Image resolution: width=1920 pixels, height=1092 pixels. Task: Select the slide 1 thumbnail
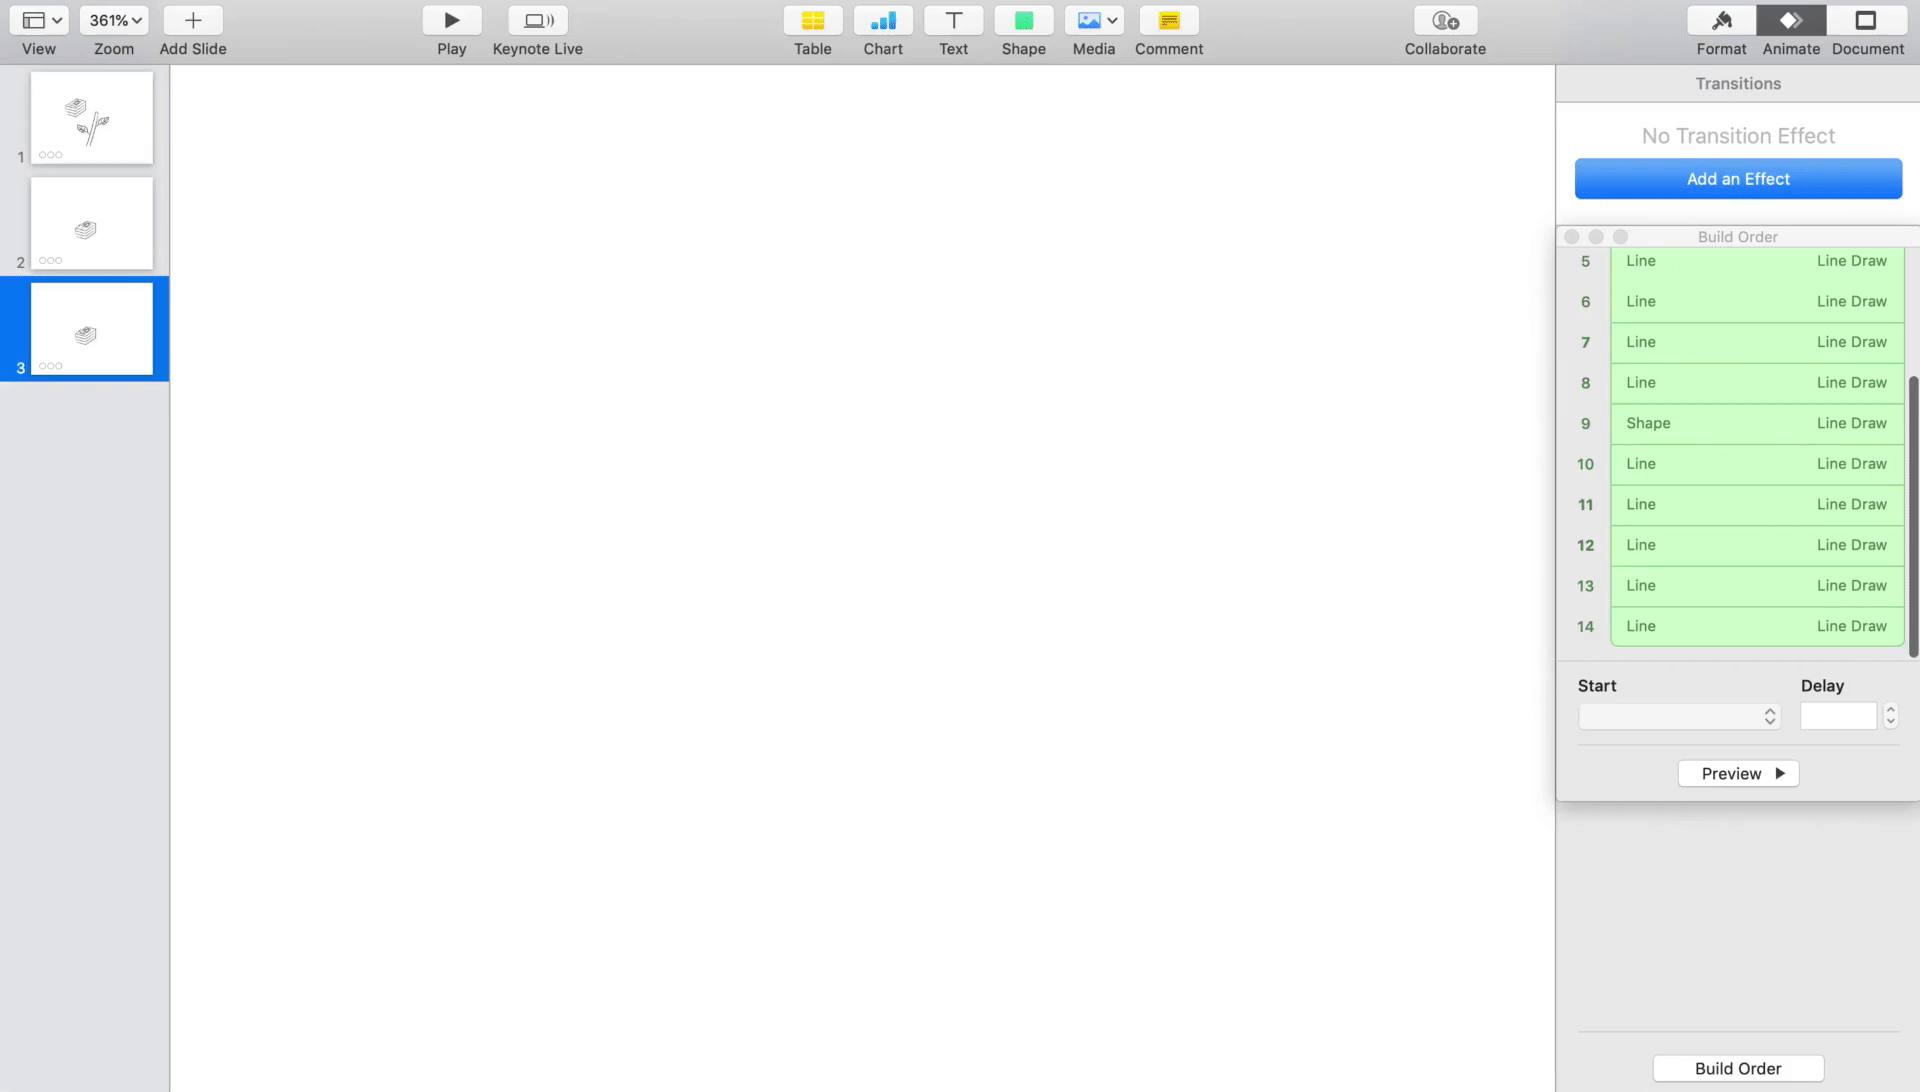(91, 117)
